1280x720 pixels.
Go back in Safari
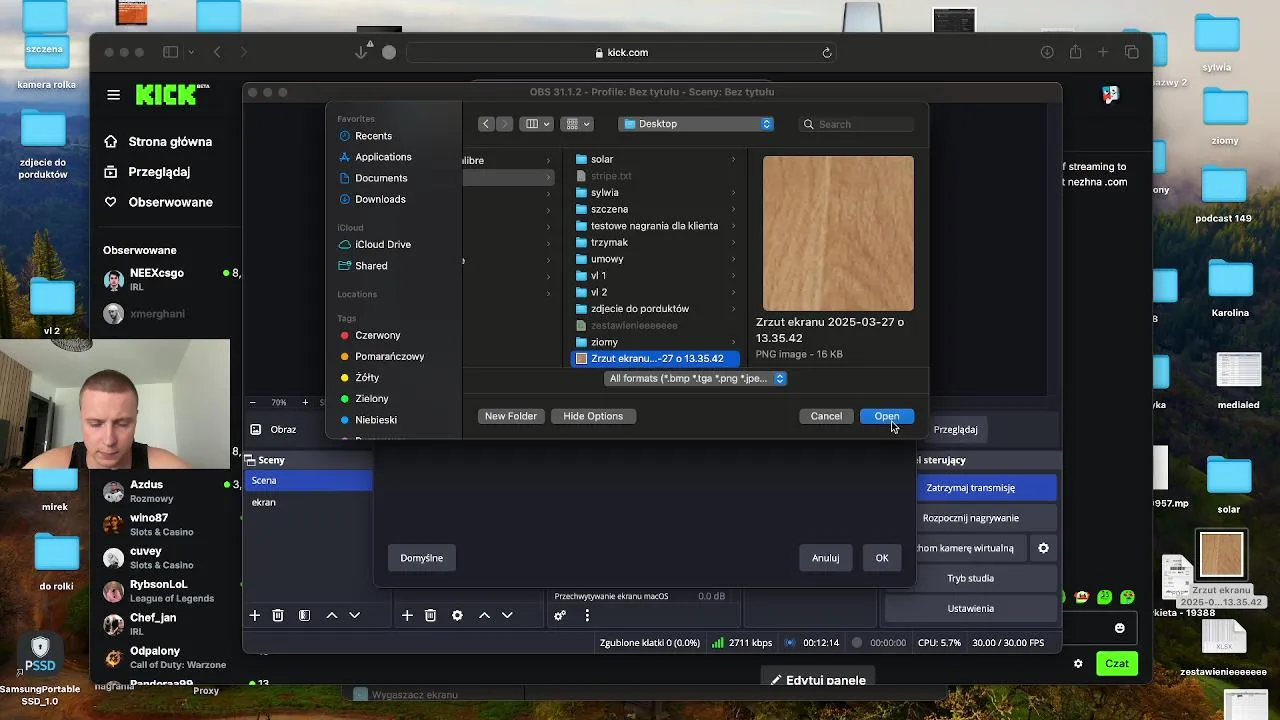click(217, 52)
